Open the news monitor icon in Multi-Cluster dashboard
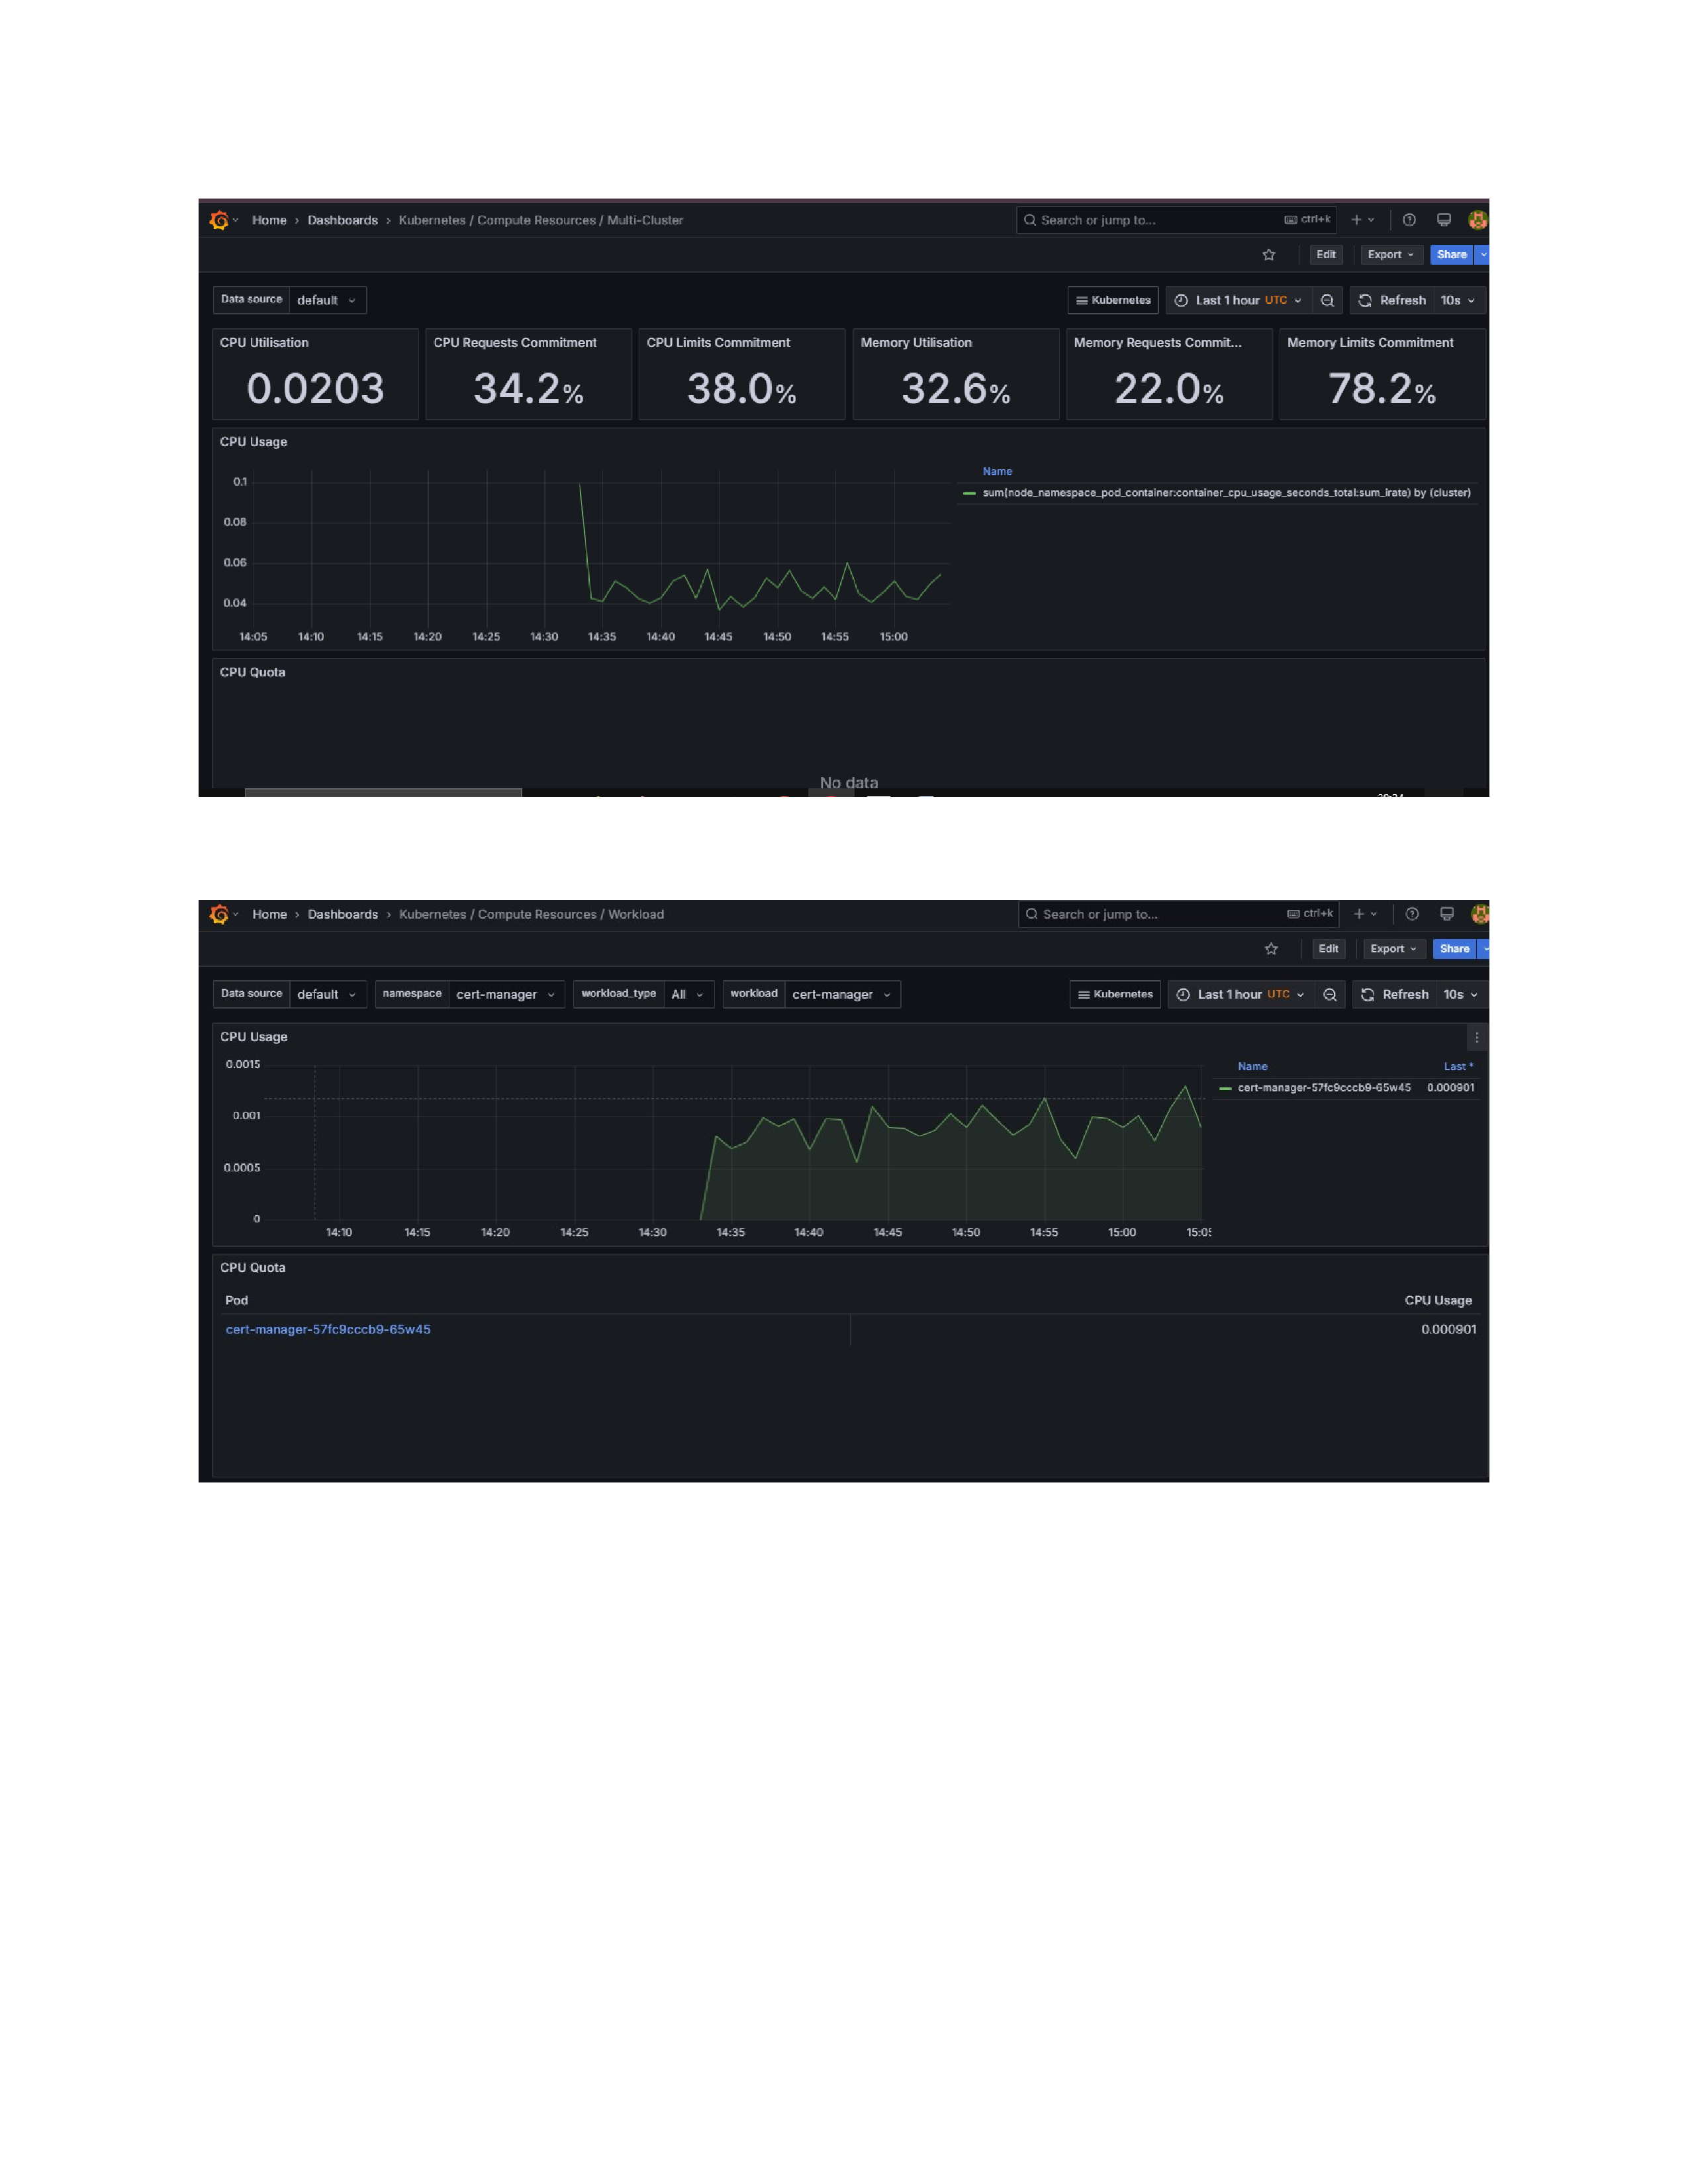The height and width of the screenshot is (2184, 1688). [x=1444, y=220]
